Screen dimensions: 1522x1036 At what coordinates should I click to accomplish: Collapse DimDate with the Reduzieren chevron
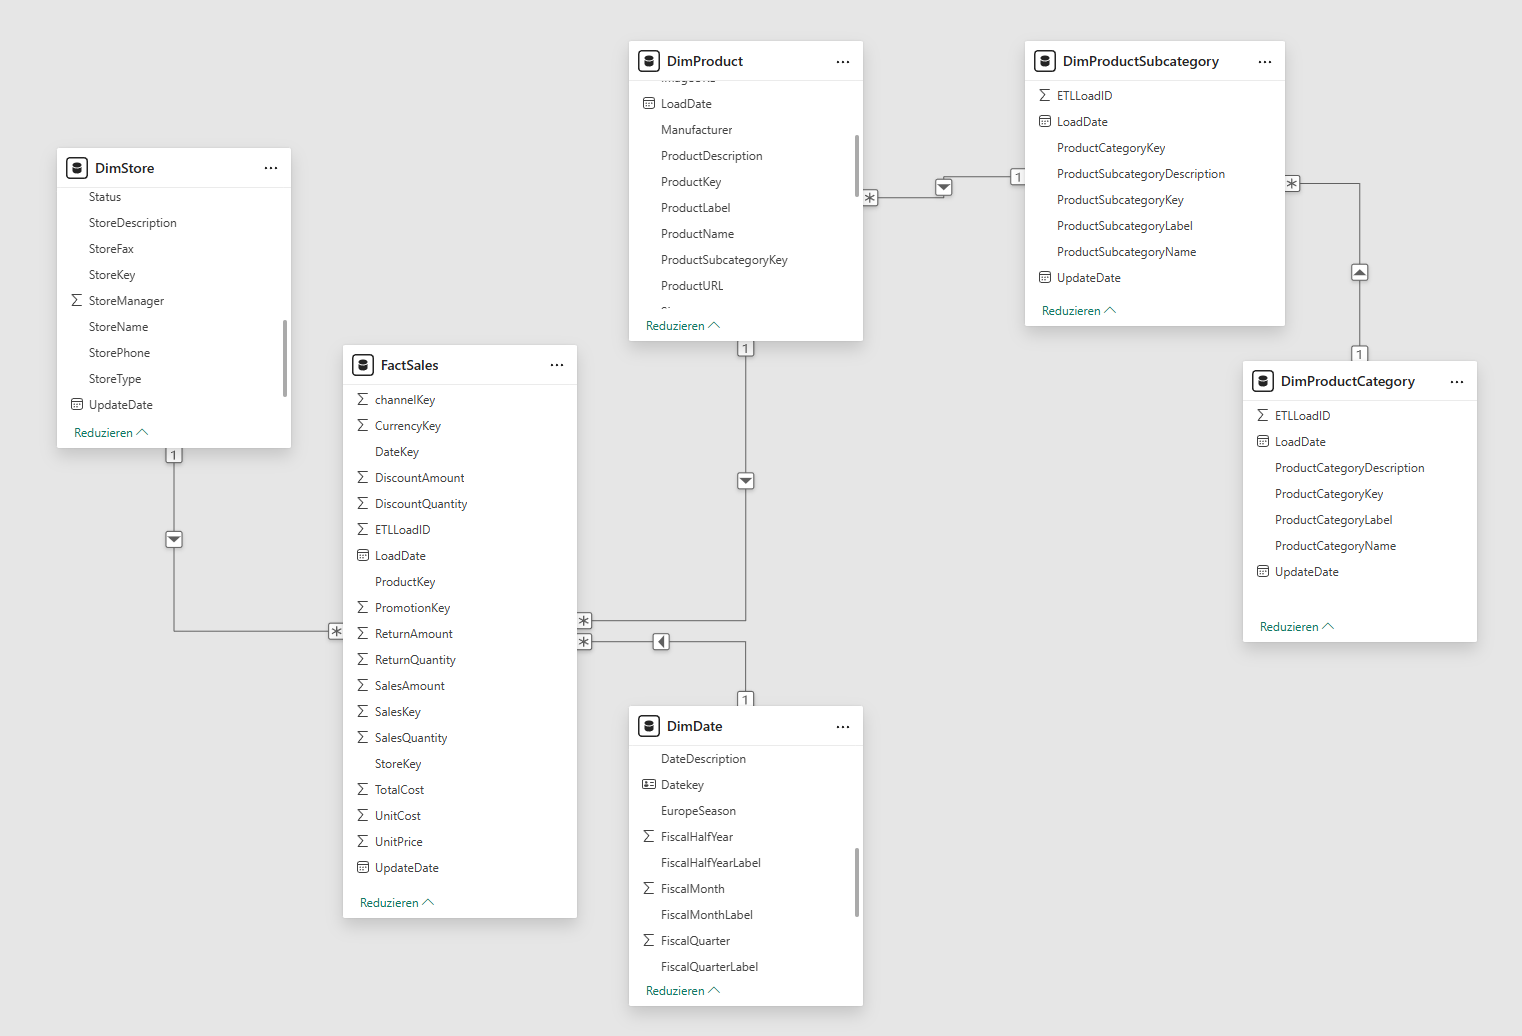click(682, 990)
